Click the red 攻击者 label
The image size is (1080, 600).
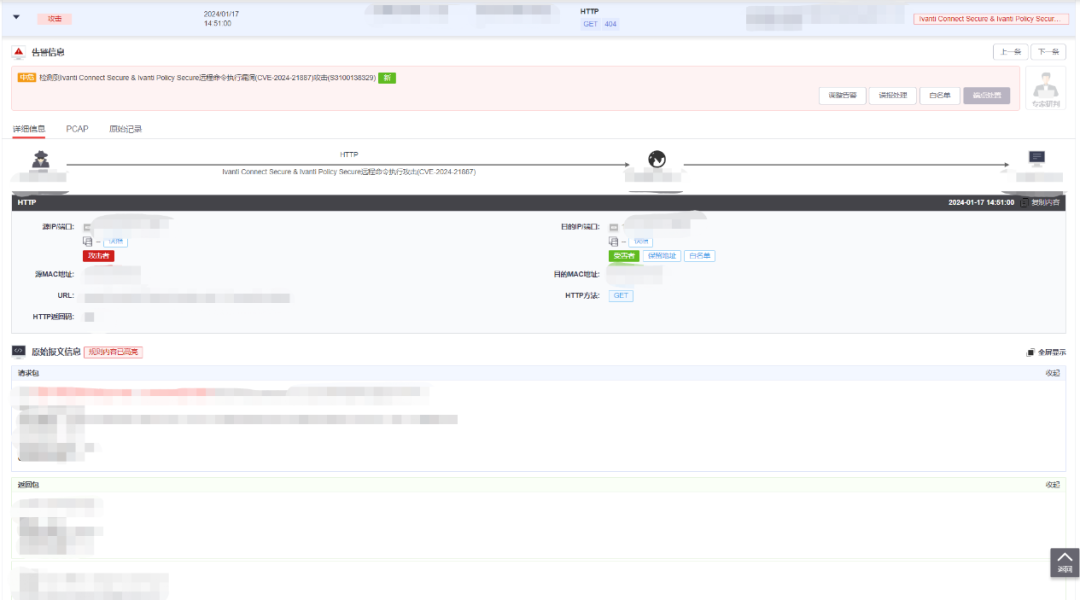click(x=98, y=256)
